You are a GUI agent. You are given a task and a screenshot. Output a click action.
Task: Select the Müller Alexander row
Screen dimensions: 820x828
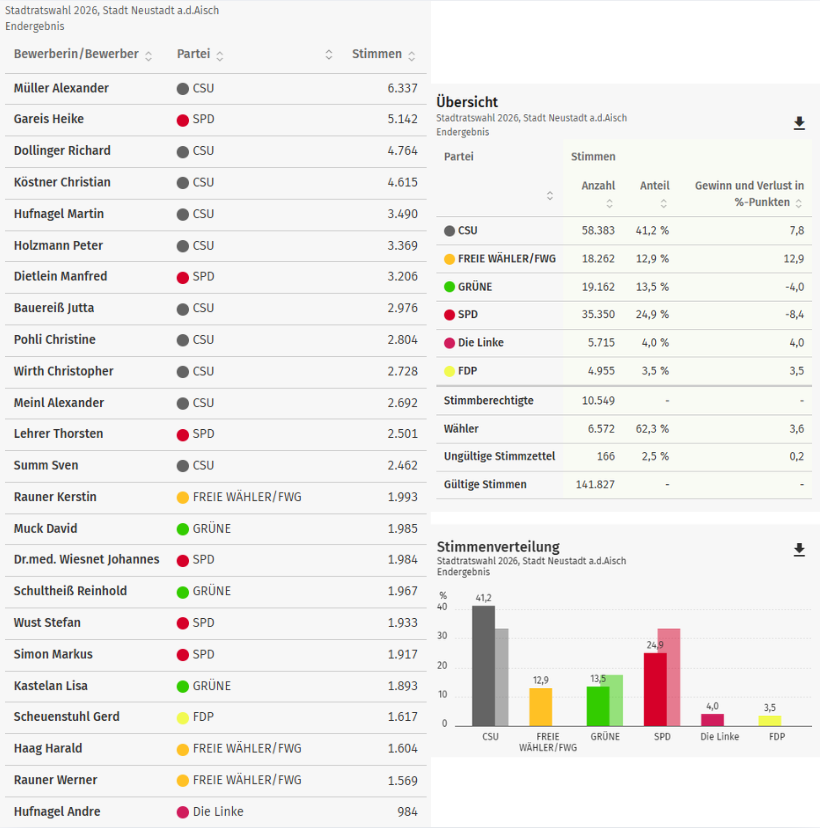pyautogui.click(x=215, y=88)
